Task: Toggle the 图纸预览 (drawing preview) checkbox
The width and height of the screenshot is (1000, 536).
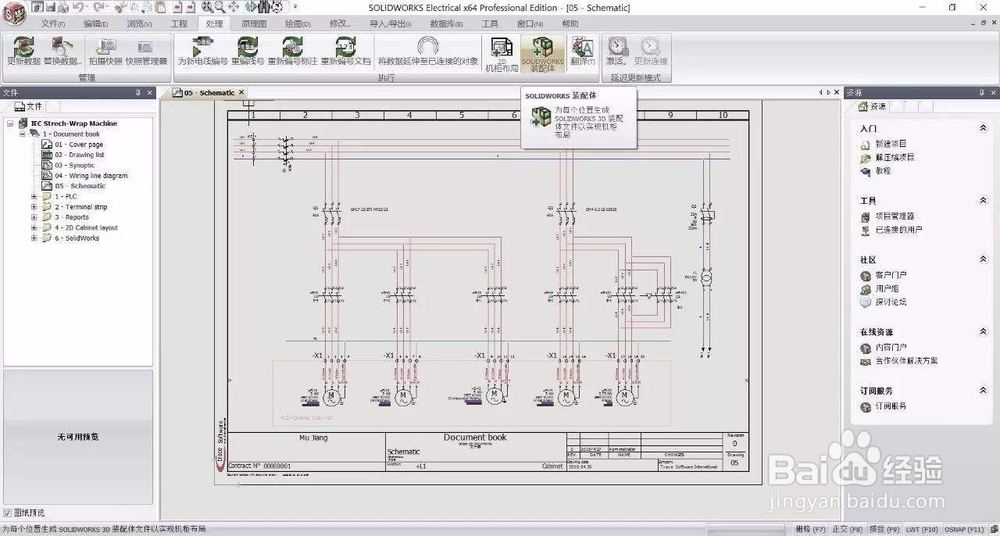Action: tap(8, 512)
